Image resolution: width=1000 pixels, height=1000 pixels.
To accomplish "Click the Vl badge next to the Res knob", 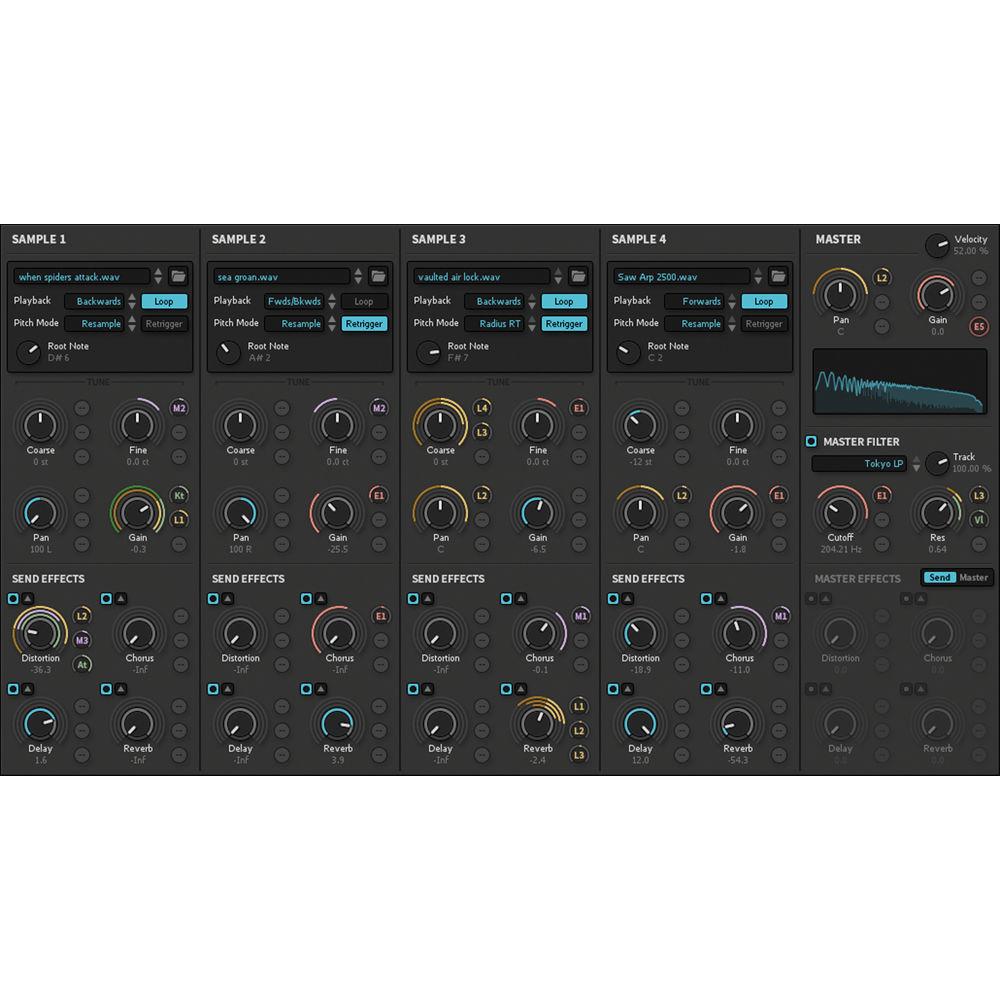I will tap(980, 519).
